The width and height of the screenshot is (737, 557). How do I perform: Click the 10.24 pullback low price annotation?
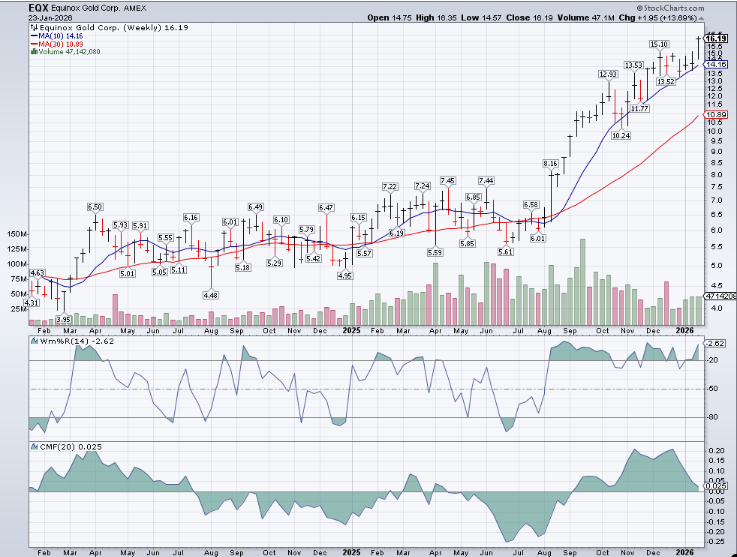(620, 135)
